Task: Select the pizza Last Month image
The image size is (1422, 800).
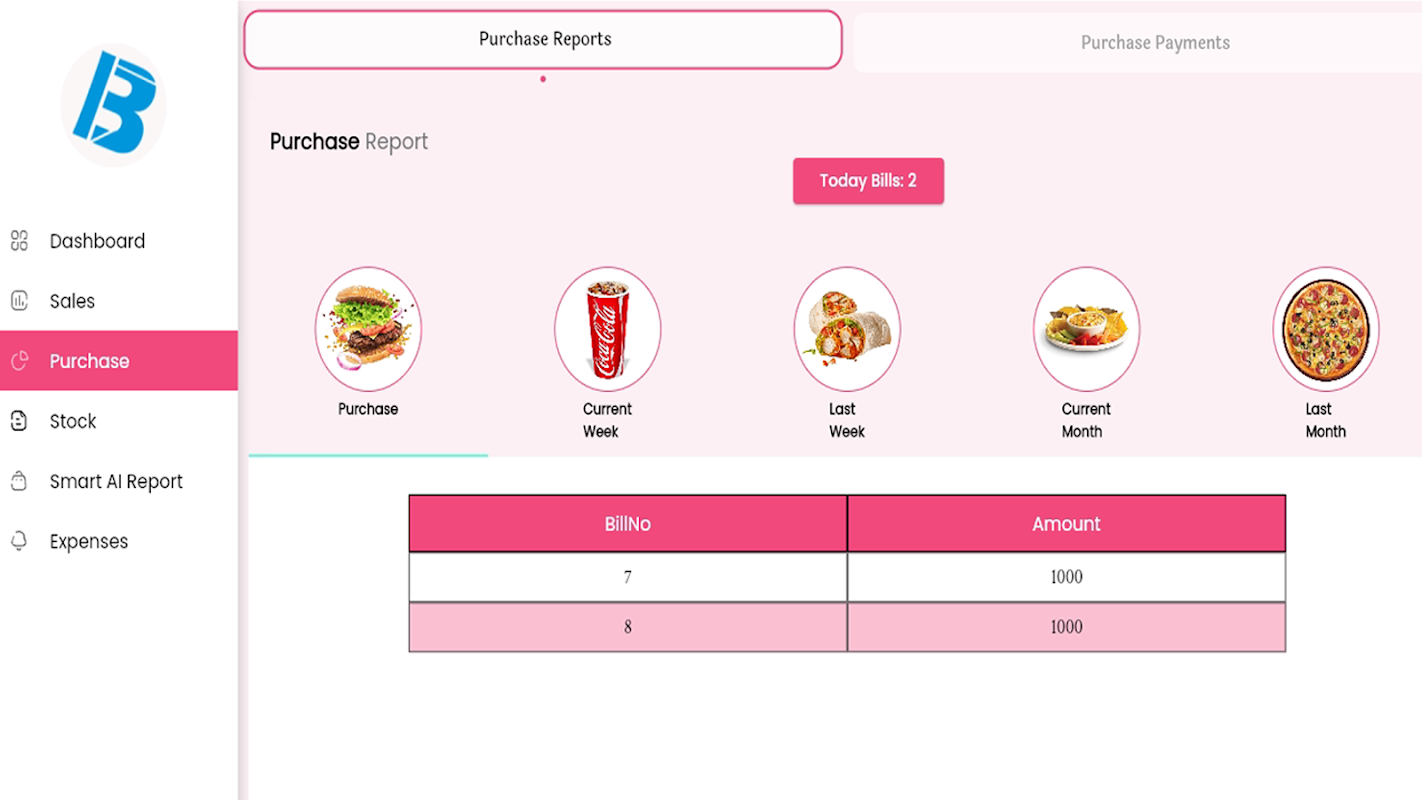Action: (1325, 329)
